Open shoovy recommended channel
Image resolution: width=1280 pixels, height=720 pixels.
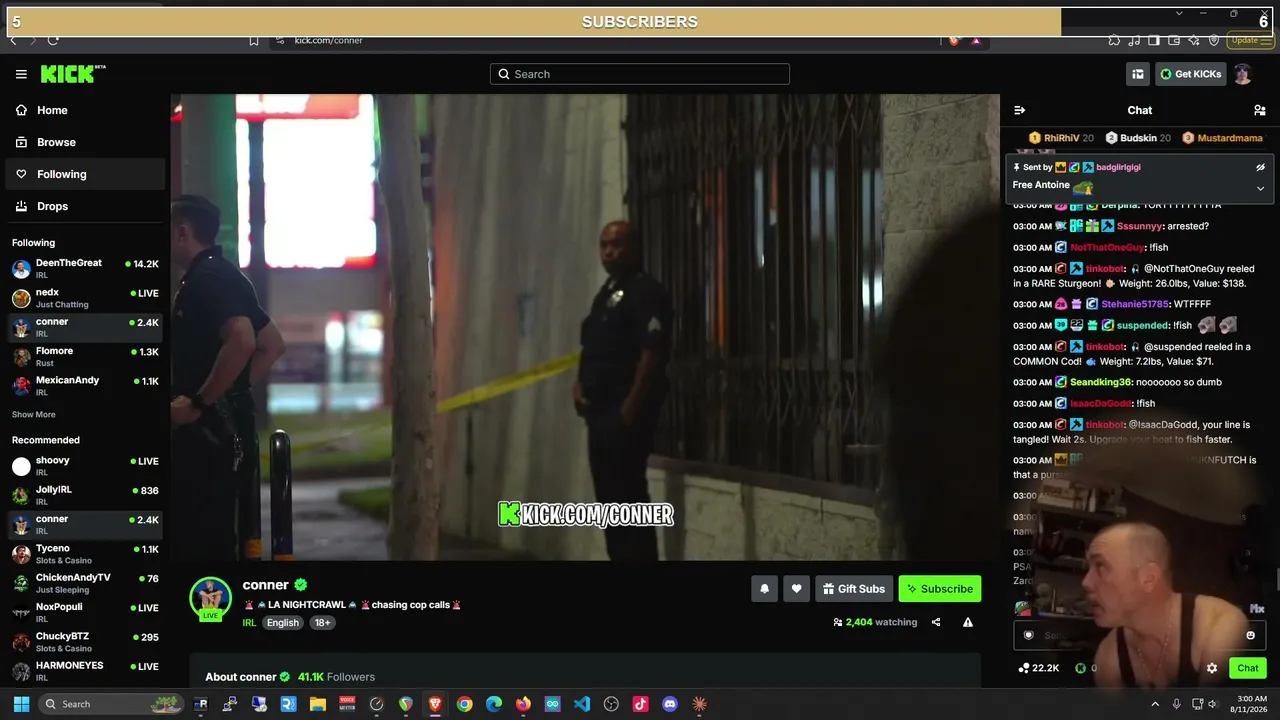[84, 466]
